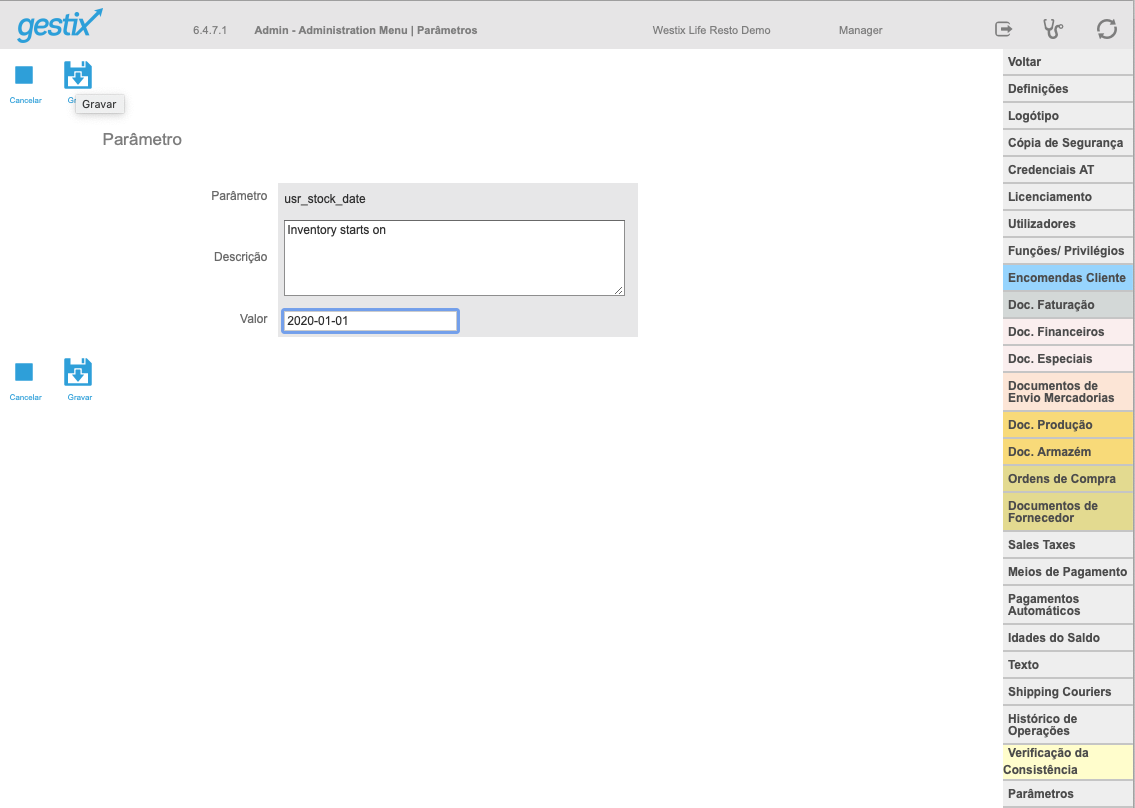Open Encomendas Cliente menu item
1135x808 pixels.
[x=1068, y=278]
